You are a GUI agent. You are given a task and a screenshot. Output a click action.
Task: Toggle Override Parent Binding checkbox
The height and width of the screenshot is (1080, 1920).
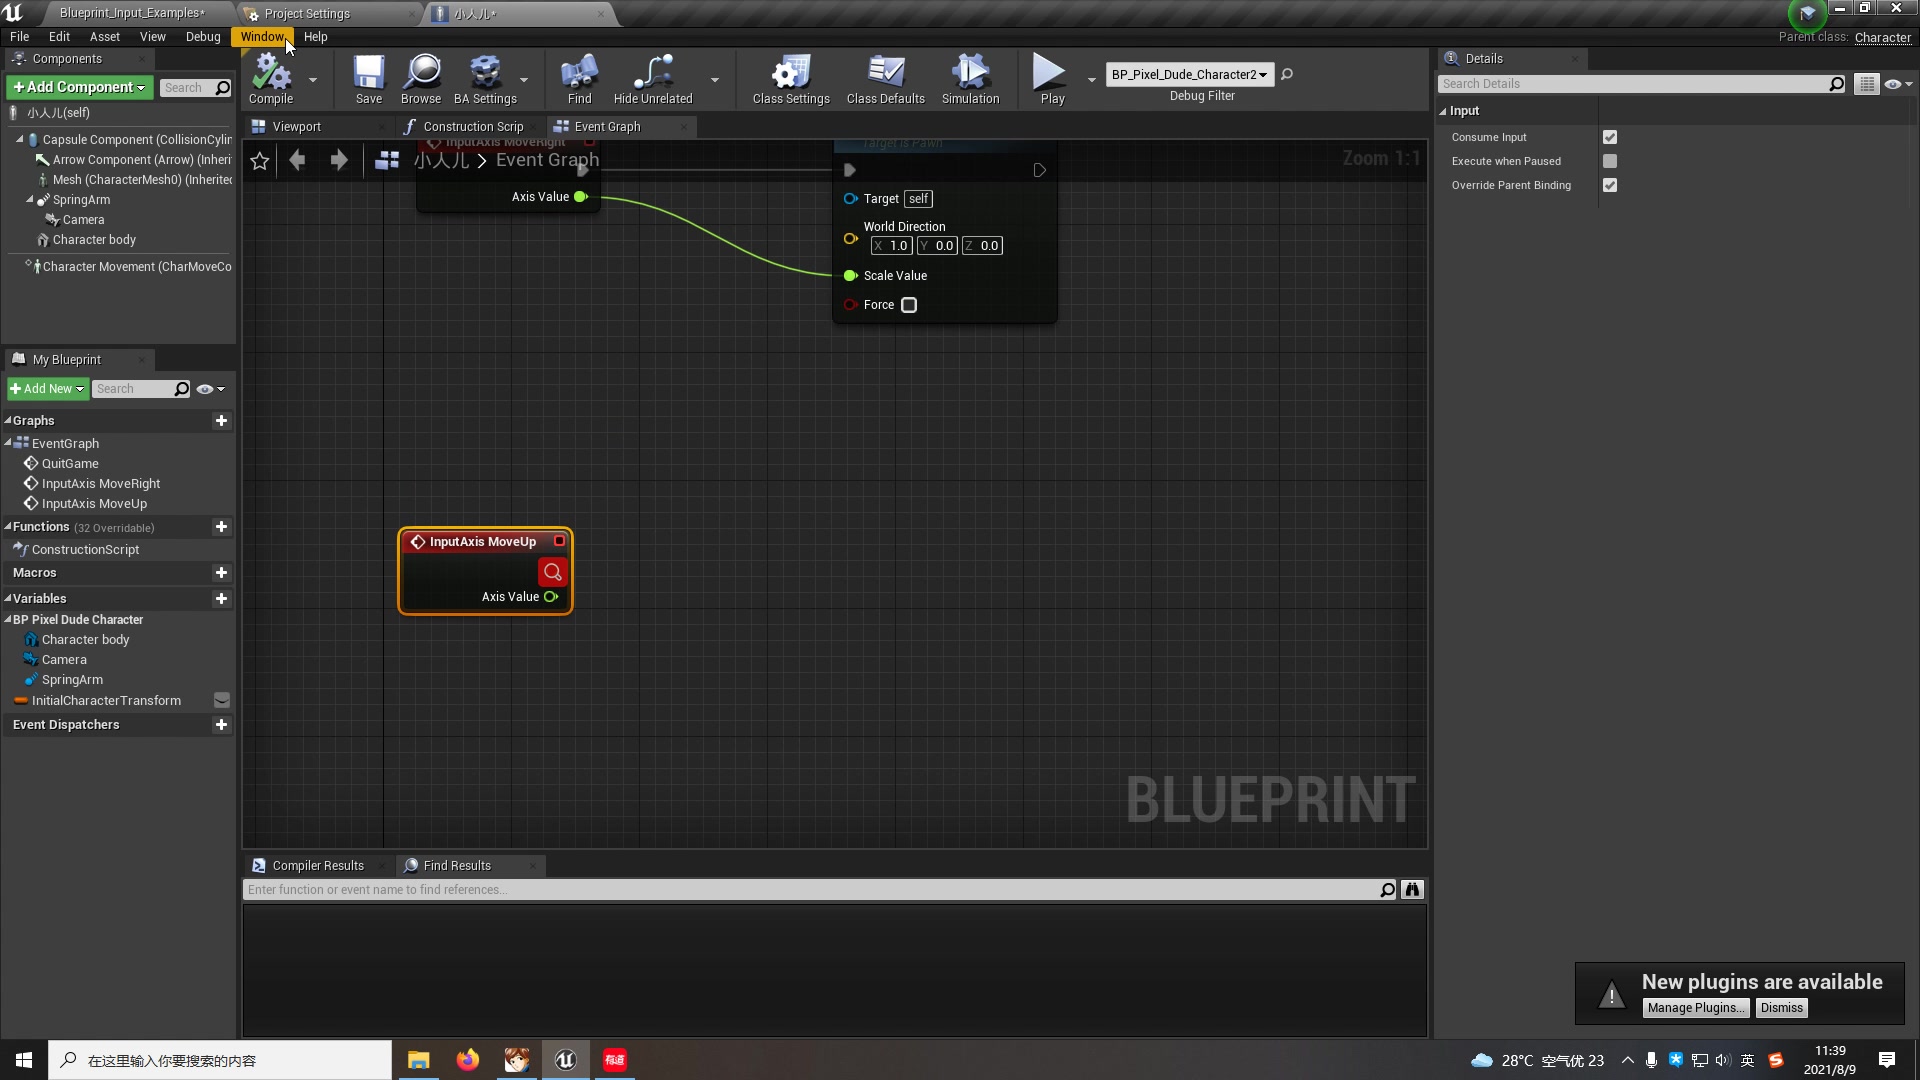[1609, 185]
